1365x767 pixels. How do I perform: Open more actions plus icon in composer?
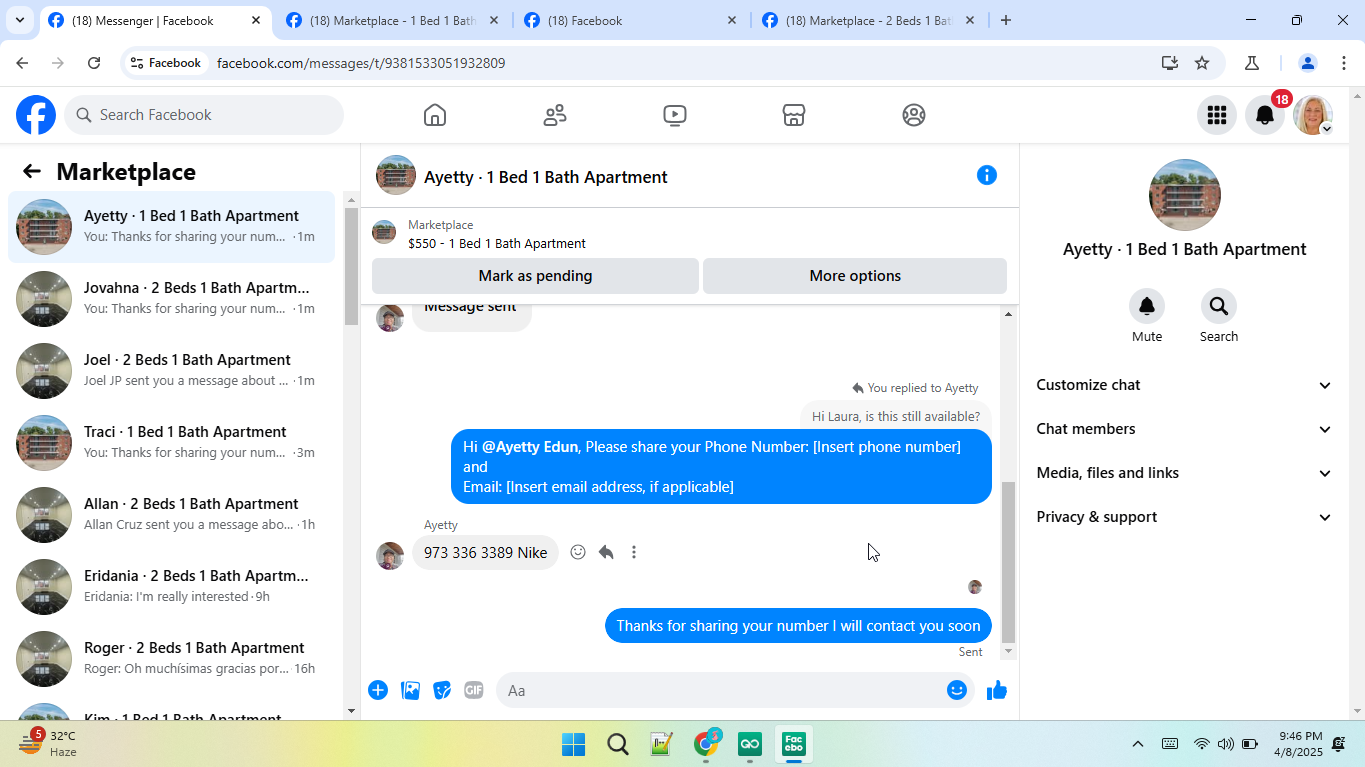point(378,690)
